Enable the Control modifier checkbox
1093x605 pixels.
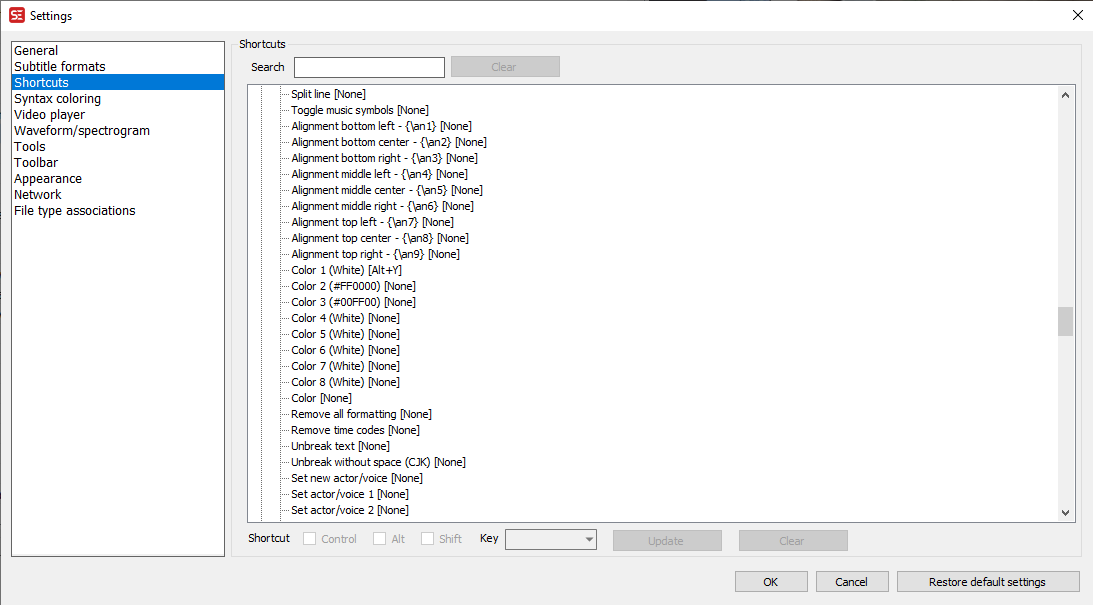point(309,538)
